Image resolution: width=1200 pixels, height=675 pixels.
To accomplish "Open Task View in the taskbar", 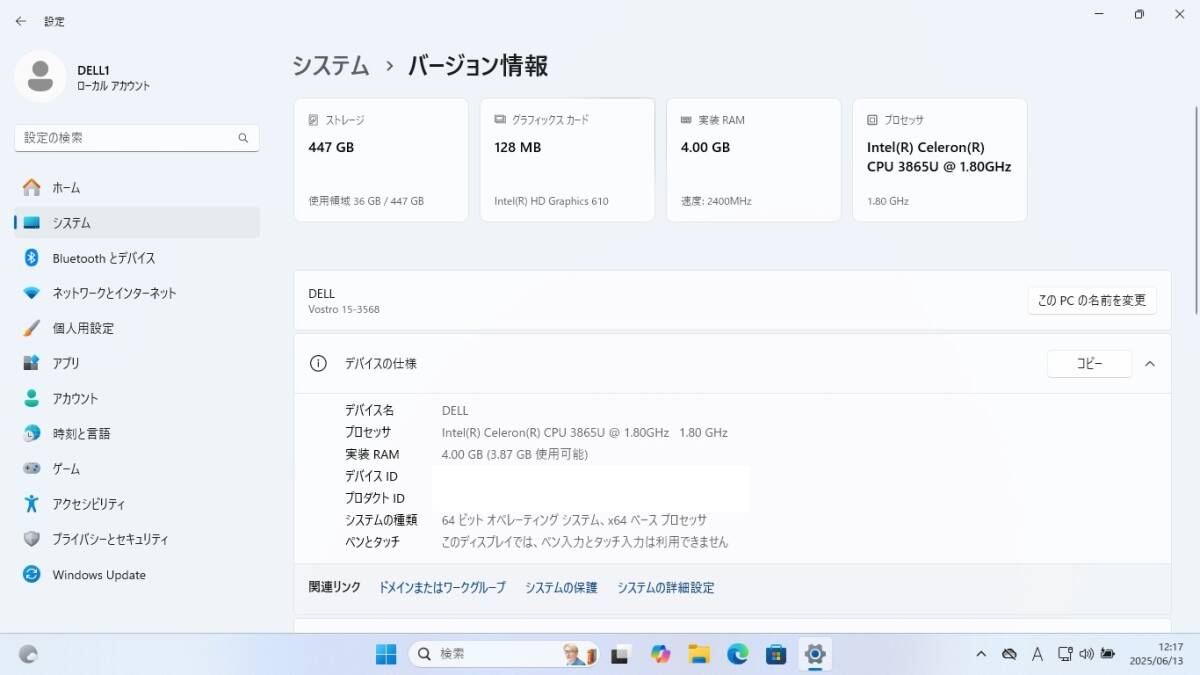I will pos(620,654).
